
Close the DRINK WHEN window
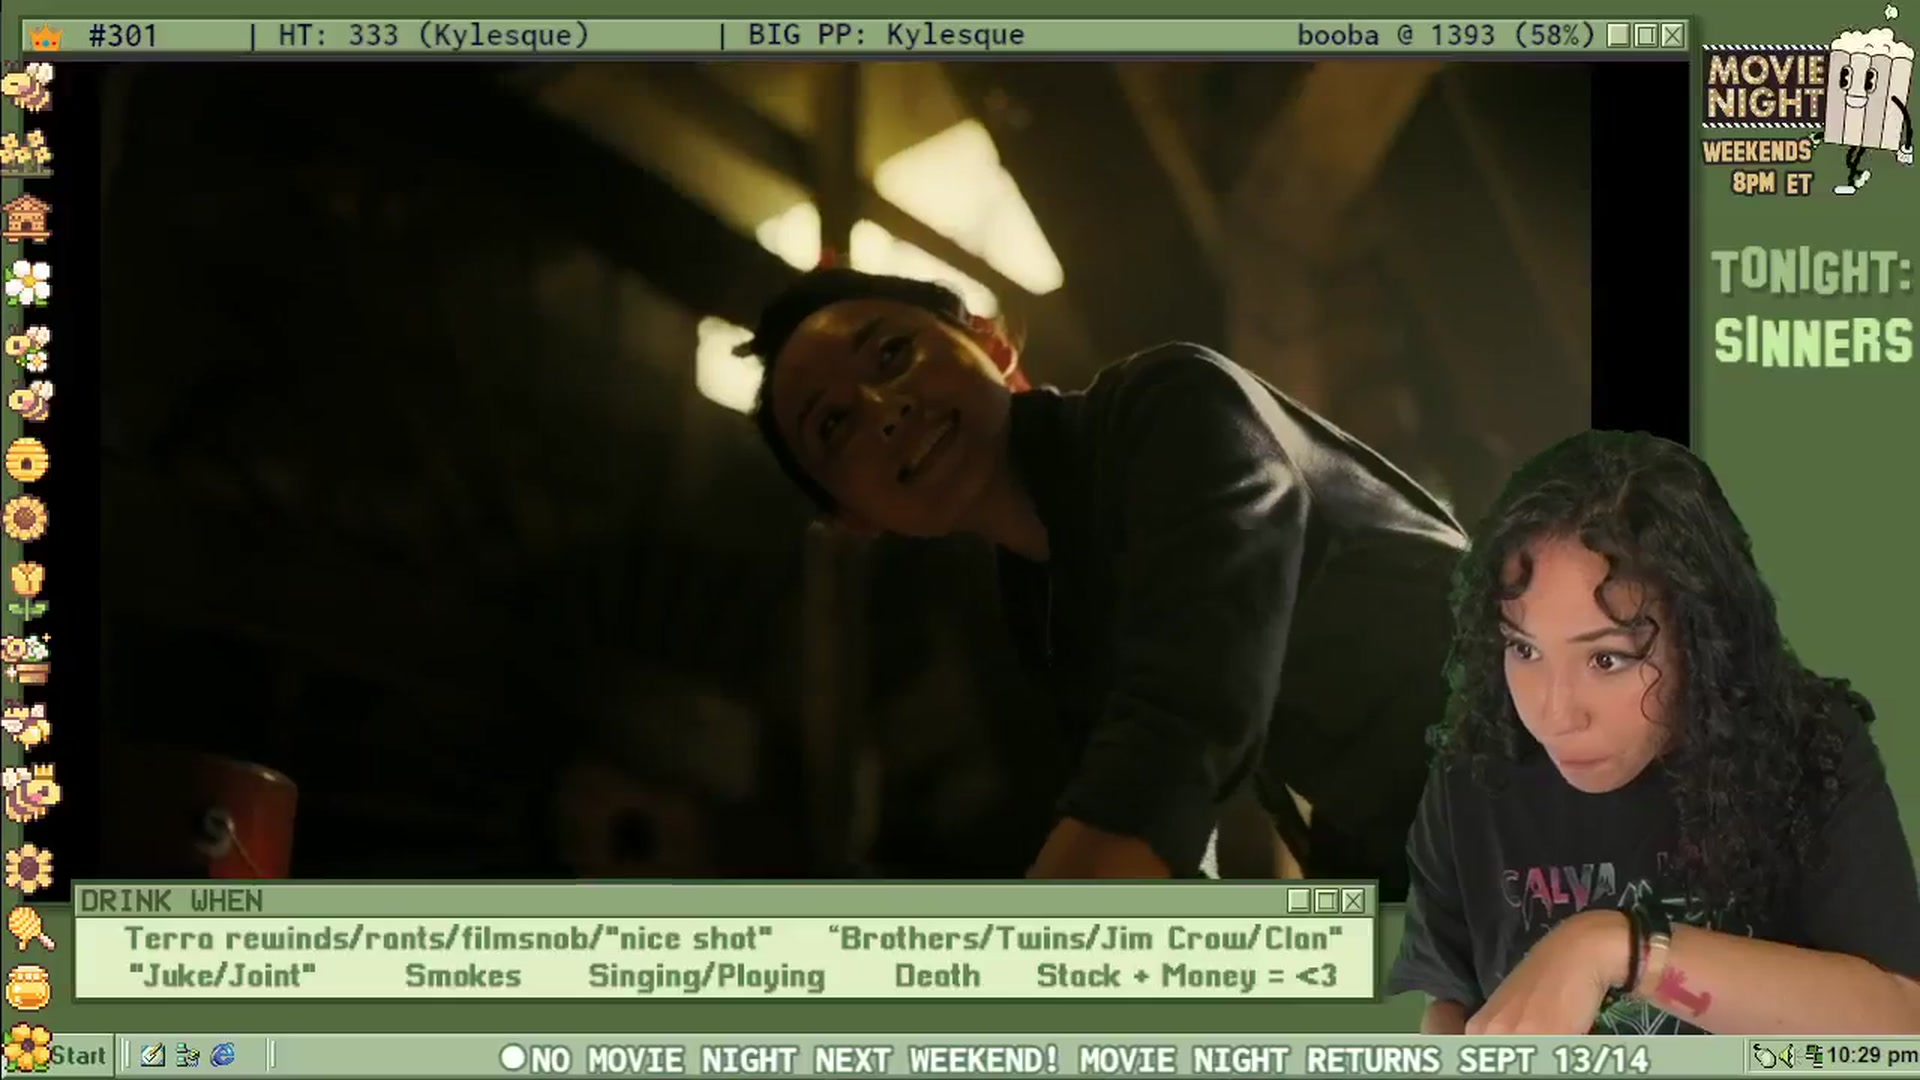point(1353,901)
